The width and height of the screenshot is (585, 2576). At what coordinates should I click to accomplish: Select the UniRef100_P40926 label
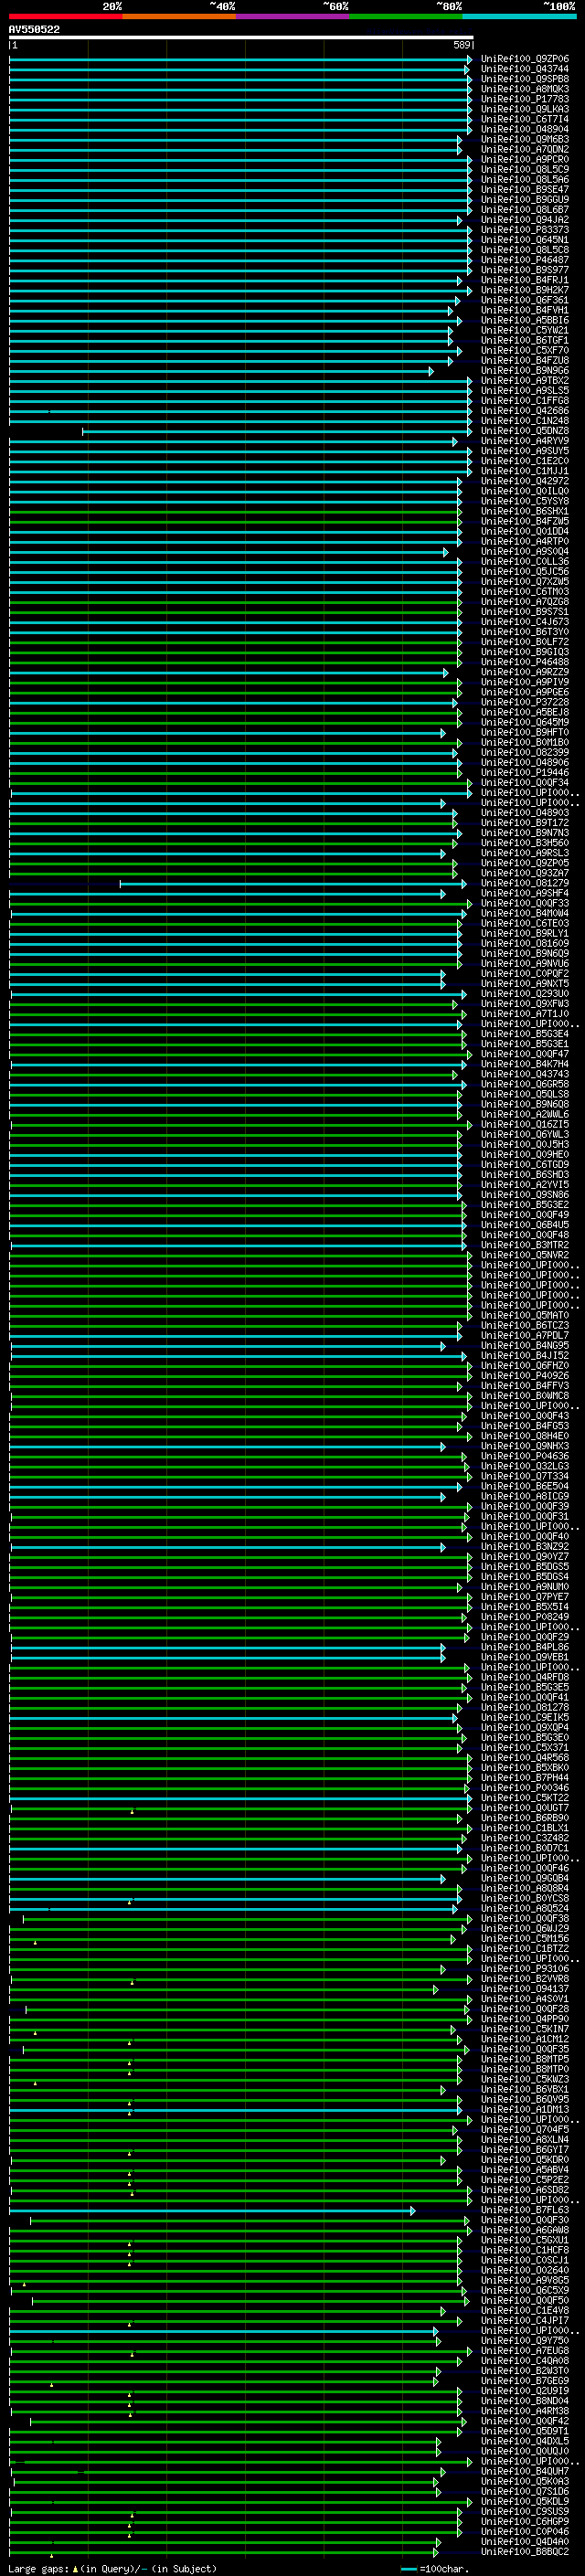click(525, 1376)
